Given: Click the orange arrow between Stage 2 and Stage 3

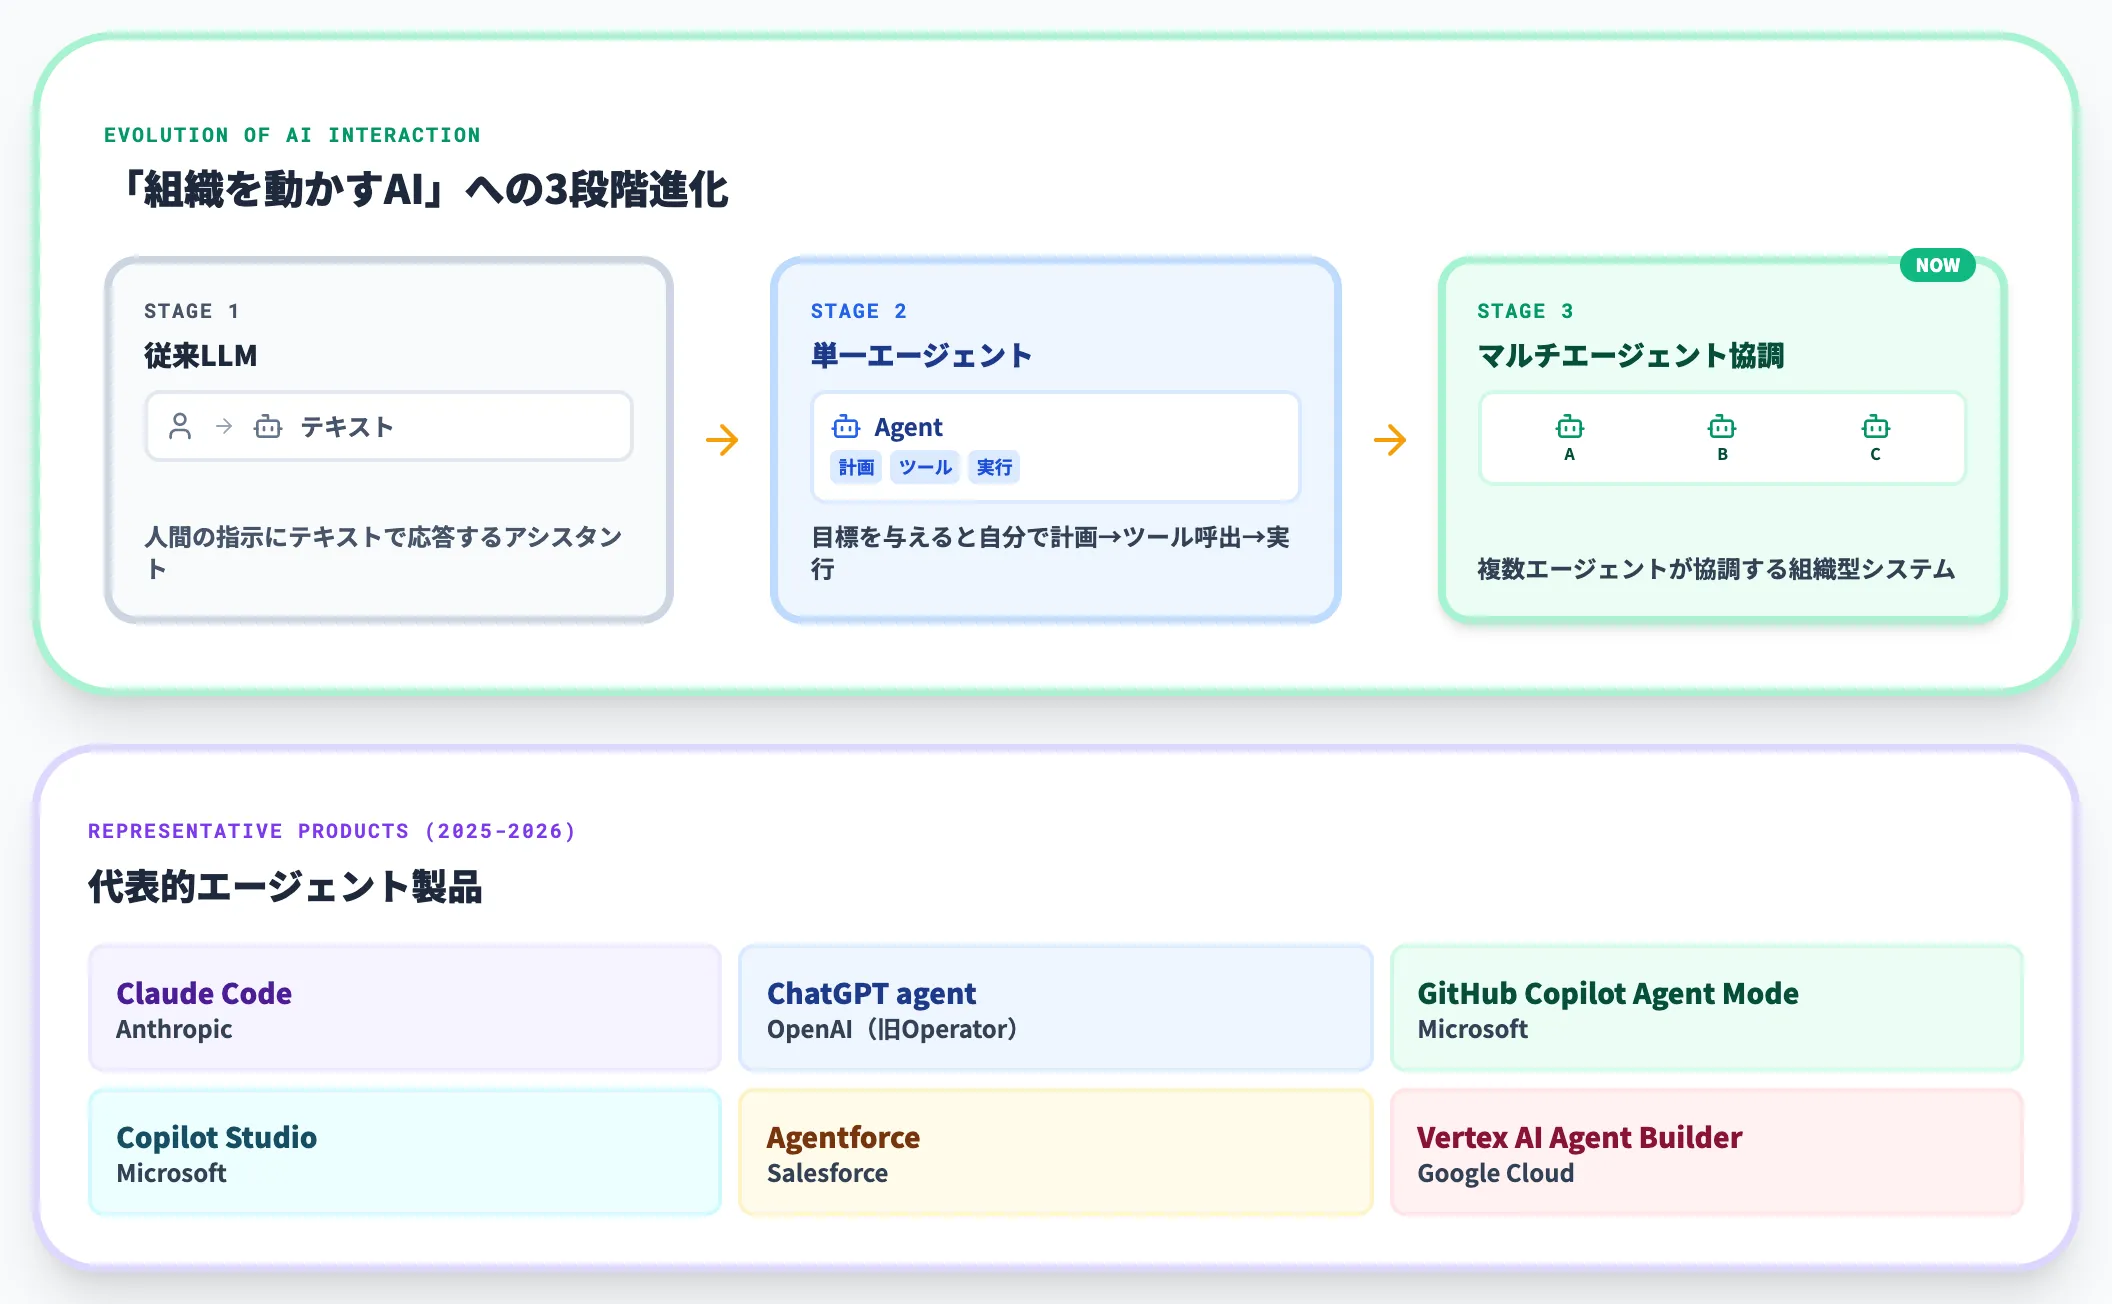Looking at the screenshot, I should (x=1390, y=440).
